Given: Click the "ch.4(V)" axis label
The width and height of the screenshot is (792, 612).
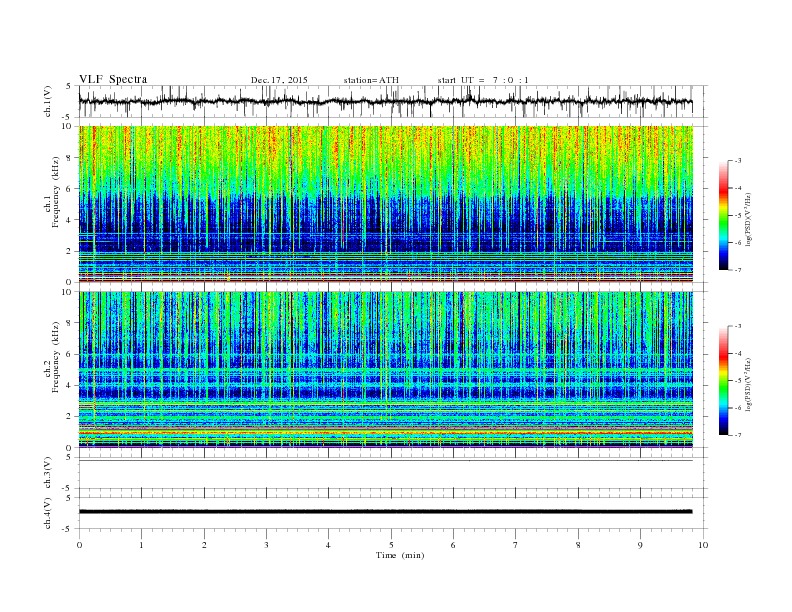Looking at the screenshot, I should pyautogui.click(x=48, y=513).
